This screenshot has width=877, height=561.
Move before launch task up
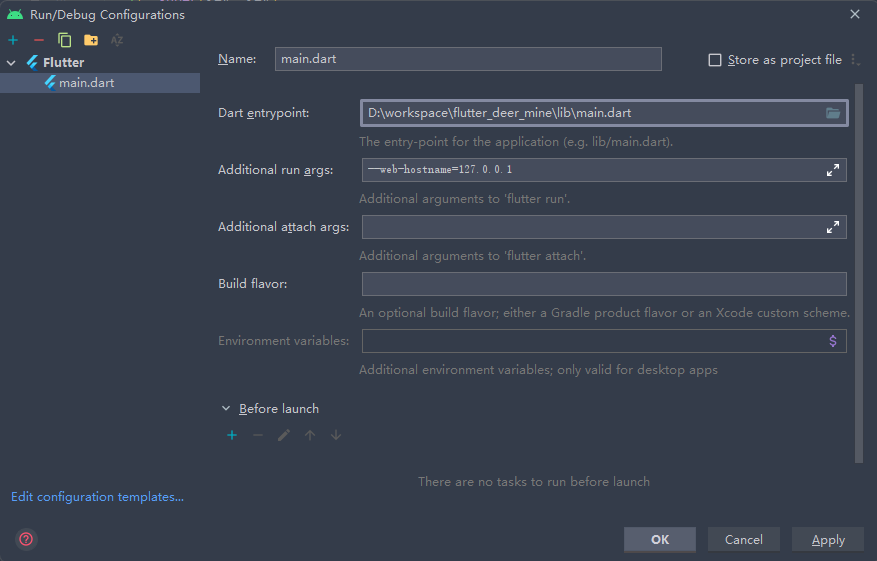(x=310, y=435)
